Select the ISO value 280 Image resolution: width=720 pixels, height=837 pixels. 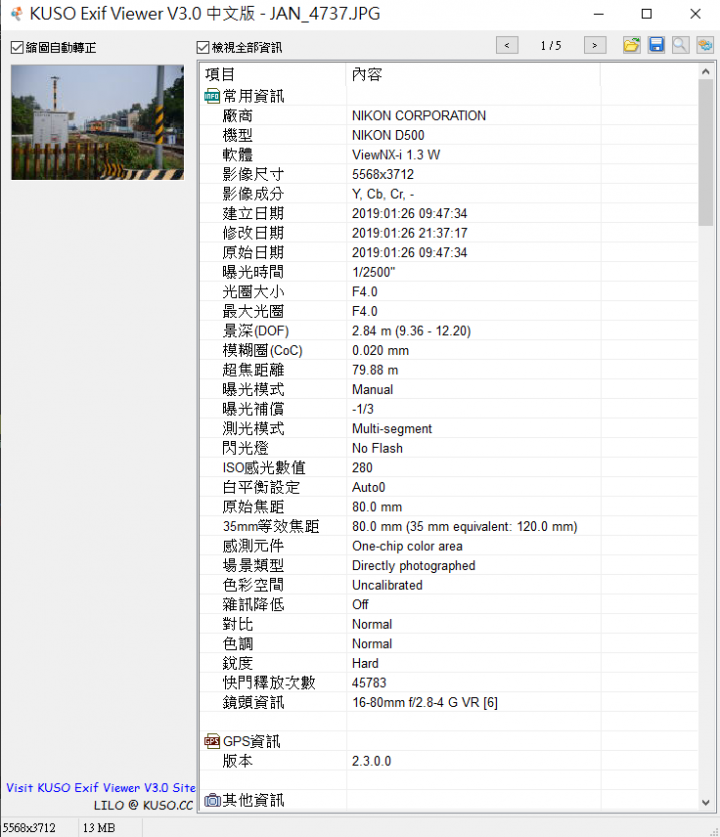point(362,468)
